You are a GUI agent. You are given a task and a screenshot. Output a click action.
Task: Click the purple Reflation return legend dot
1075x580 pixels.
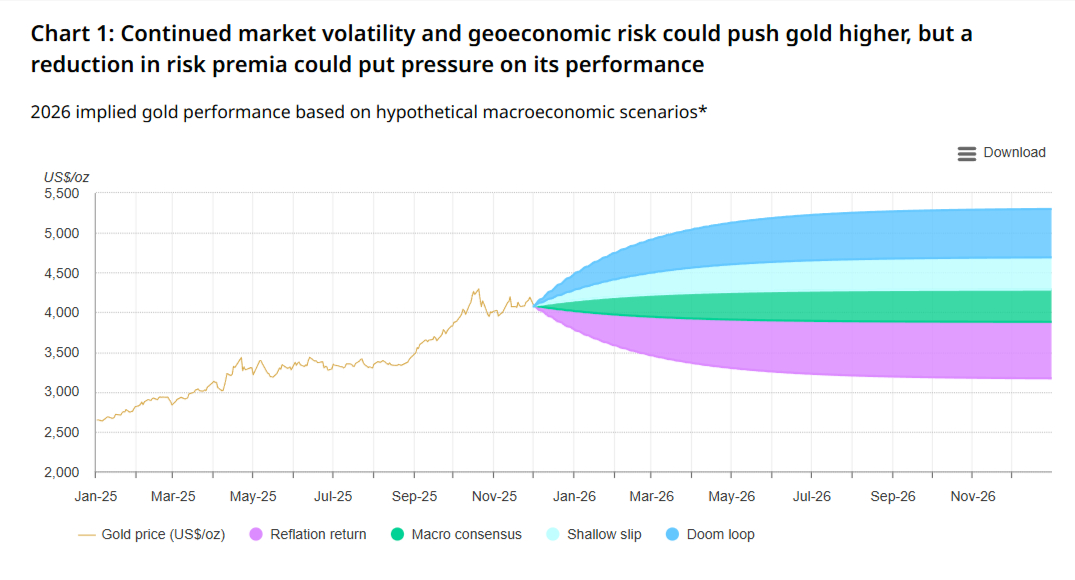[256, 534]
